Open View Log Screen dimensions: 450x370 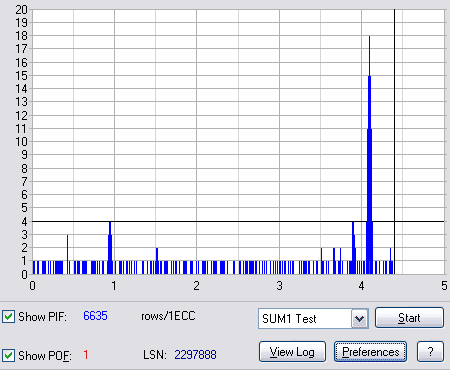(292, 352)
